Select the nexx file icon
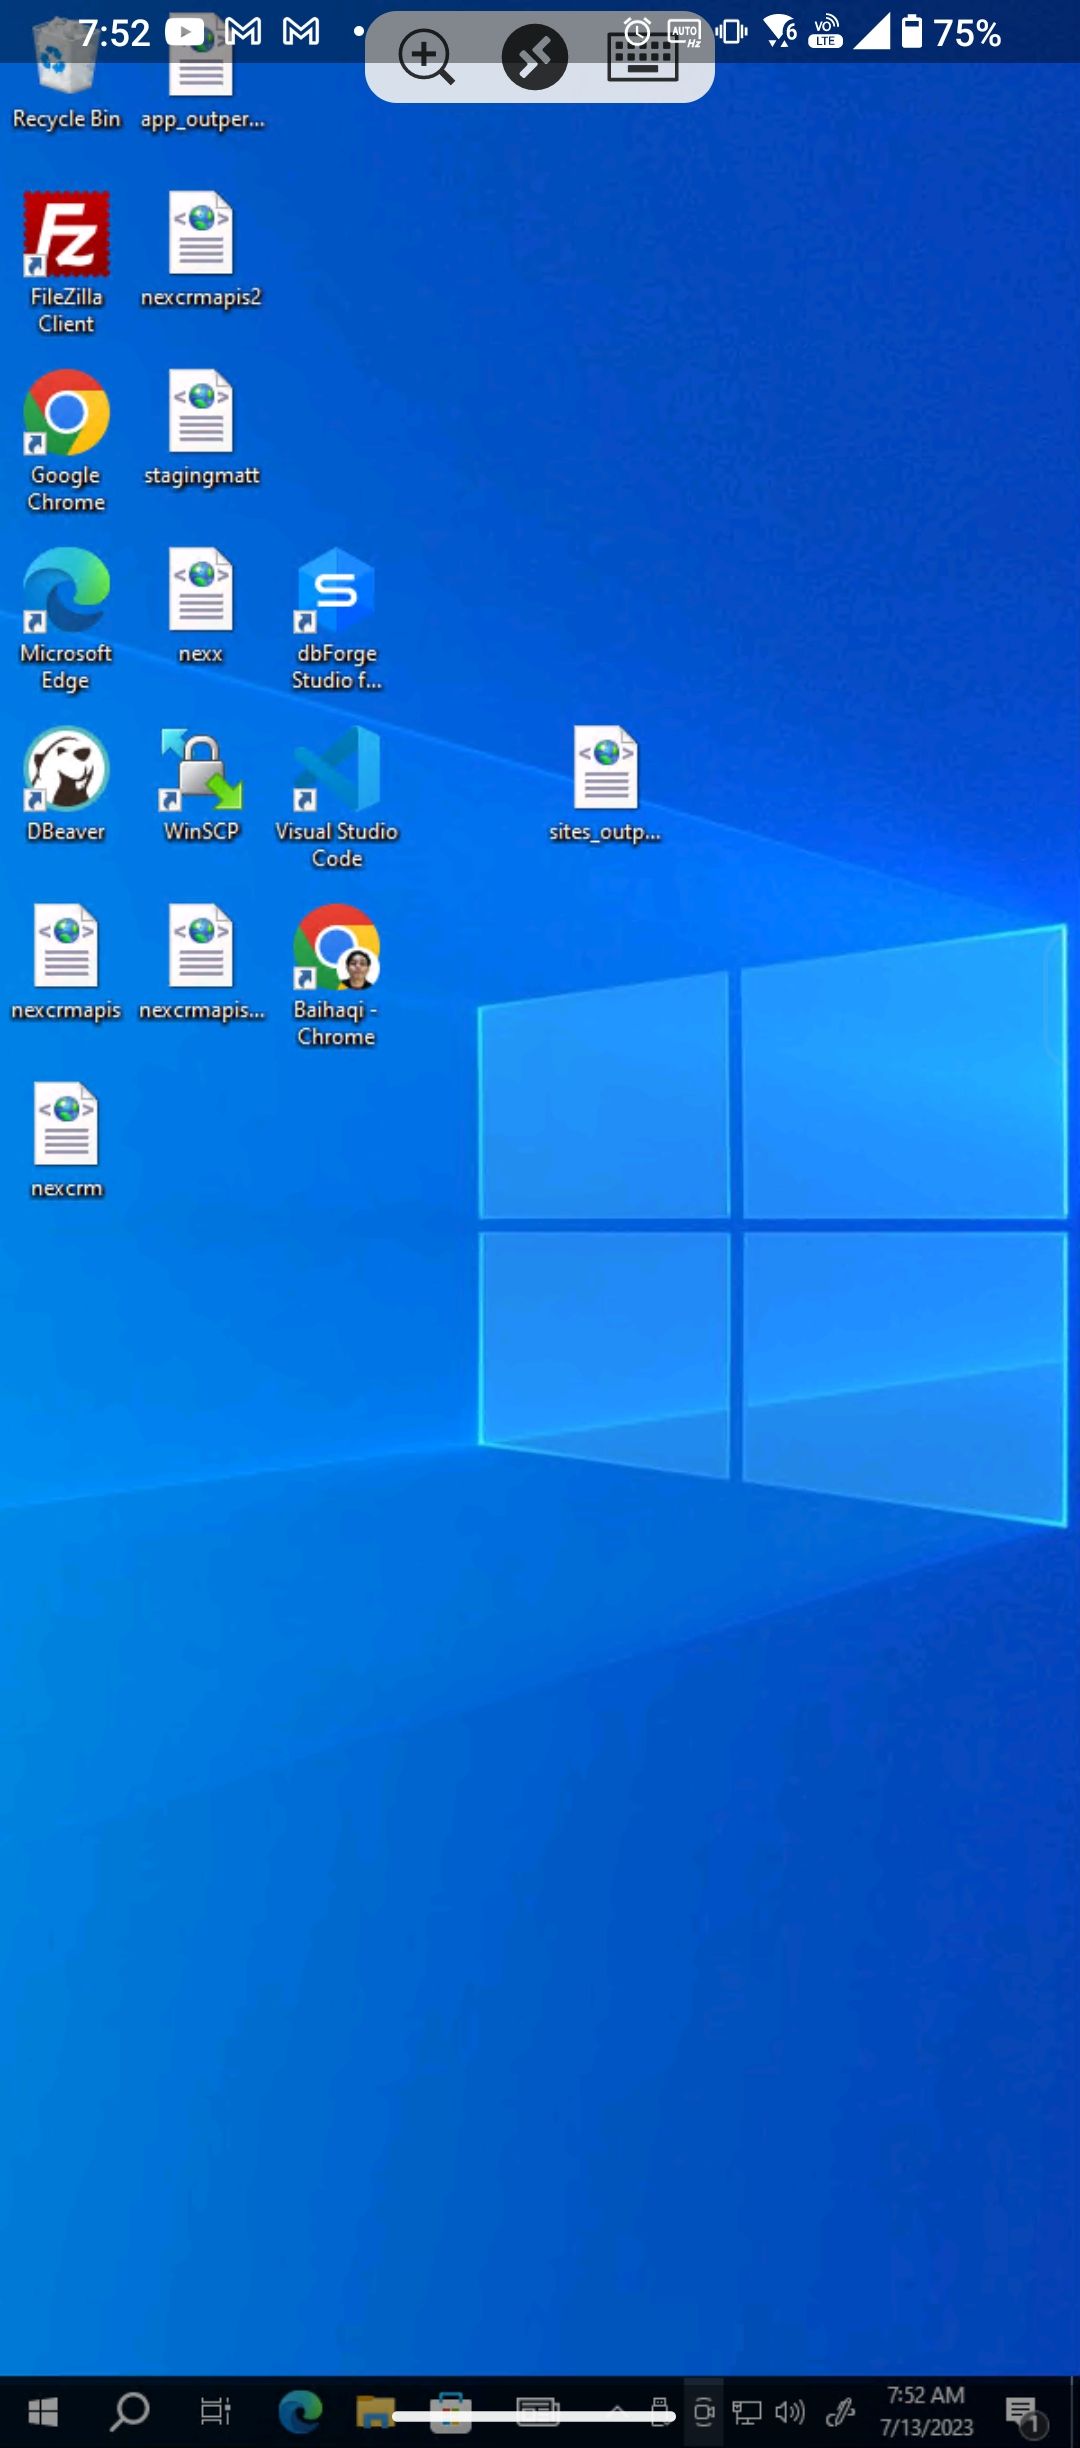This screenshot has width=1080, height=2448. pos(201,606)
